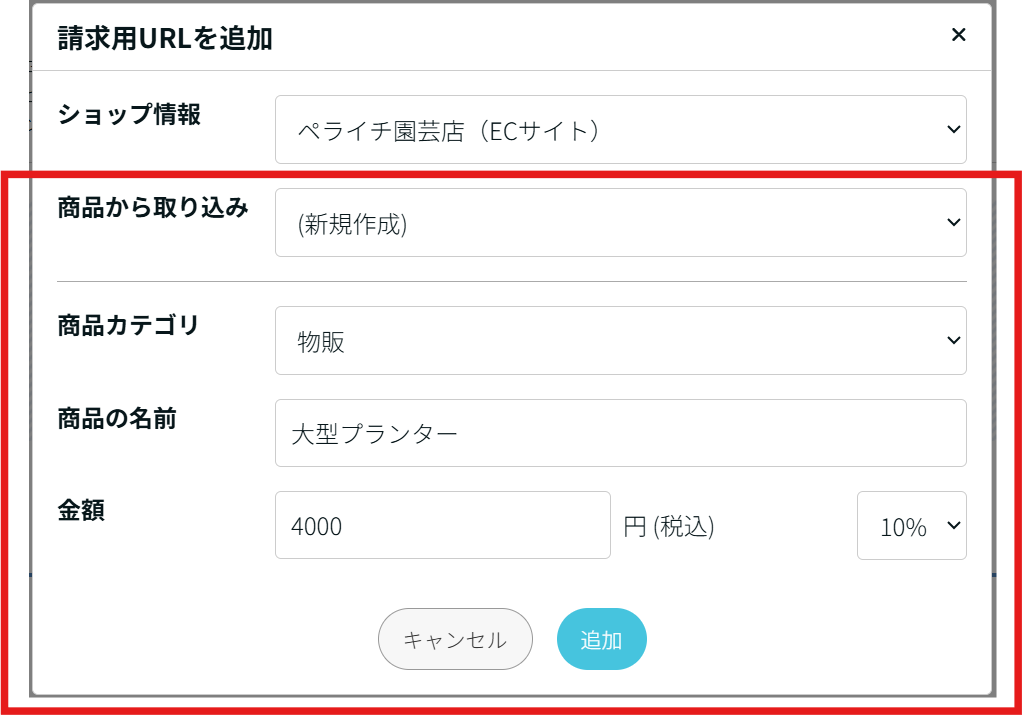Viewport: 1023px width, 716px height.
Task: Click the 商品の名前 label
Action: [x=117, y=419]
